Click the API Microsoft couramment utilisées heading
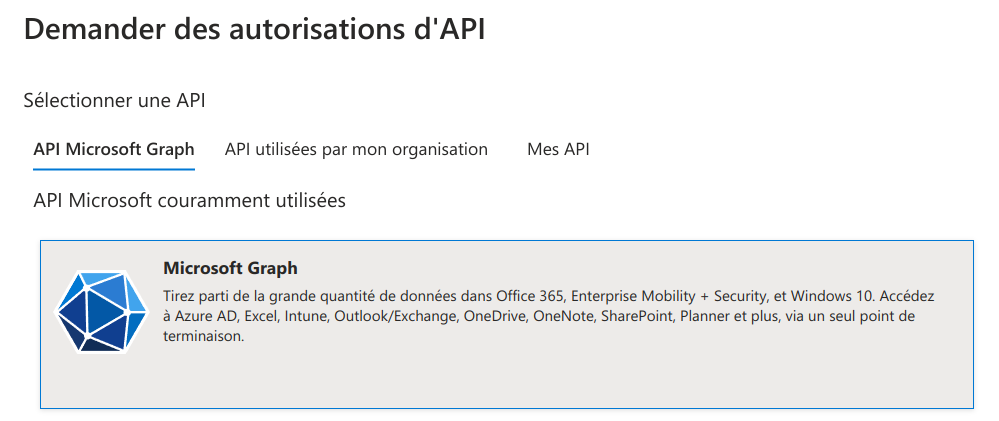Image resolution: width=999 pixels, height=421 pixels. click(x=189, y=201)
